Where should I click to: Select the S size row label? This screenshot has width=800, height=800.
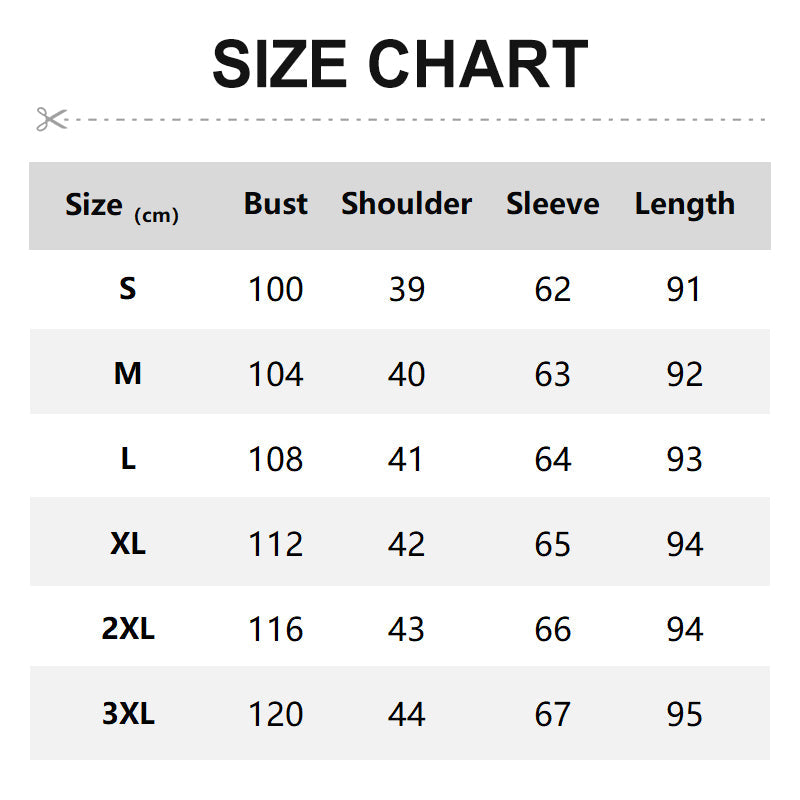pos(127,289)
